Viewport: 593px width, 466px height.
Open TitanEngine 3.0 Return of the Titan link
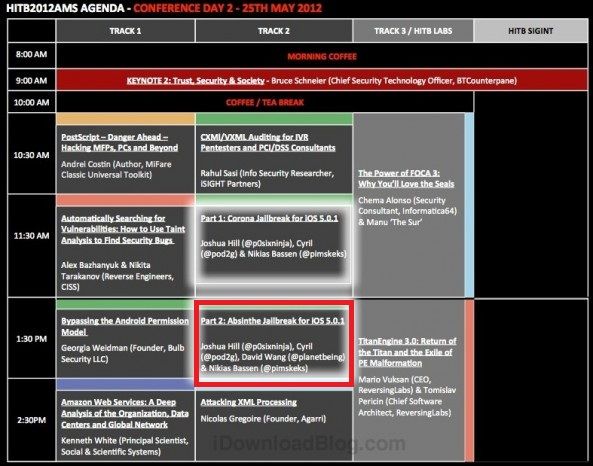coord(407,352)
